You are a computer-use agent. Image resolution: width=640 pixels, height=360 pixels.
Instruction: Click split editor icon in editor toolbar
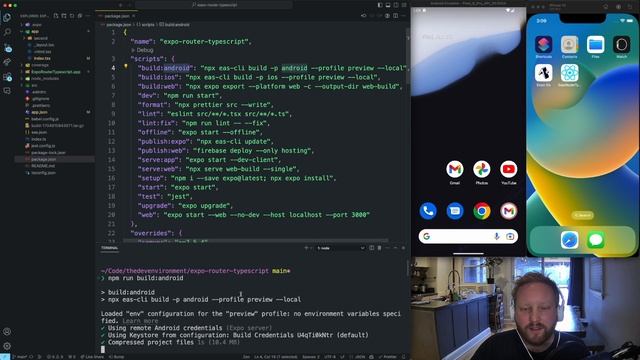coord(396,16)
